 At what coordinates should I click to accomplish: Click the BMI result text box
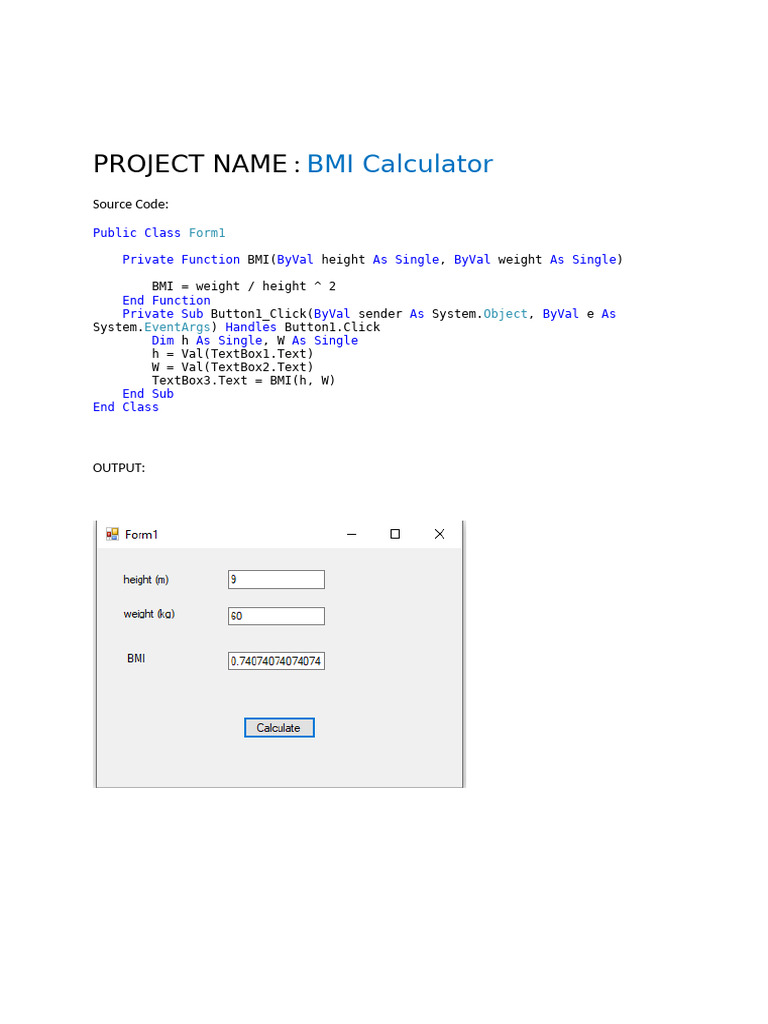coord(276,661)
